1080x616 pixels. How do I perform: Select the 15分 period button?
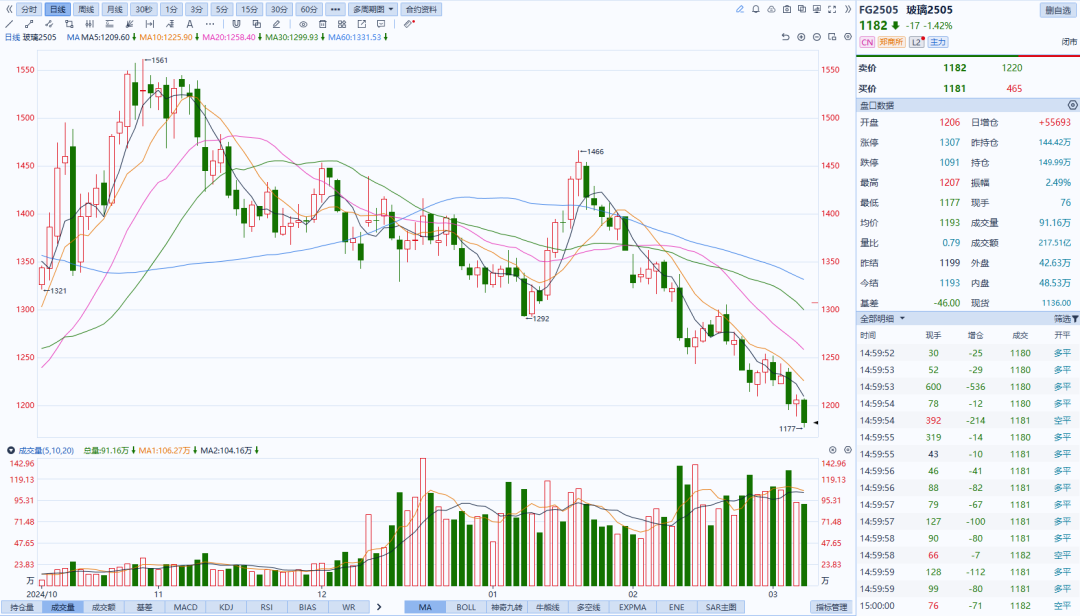[249, 10]
